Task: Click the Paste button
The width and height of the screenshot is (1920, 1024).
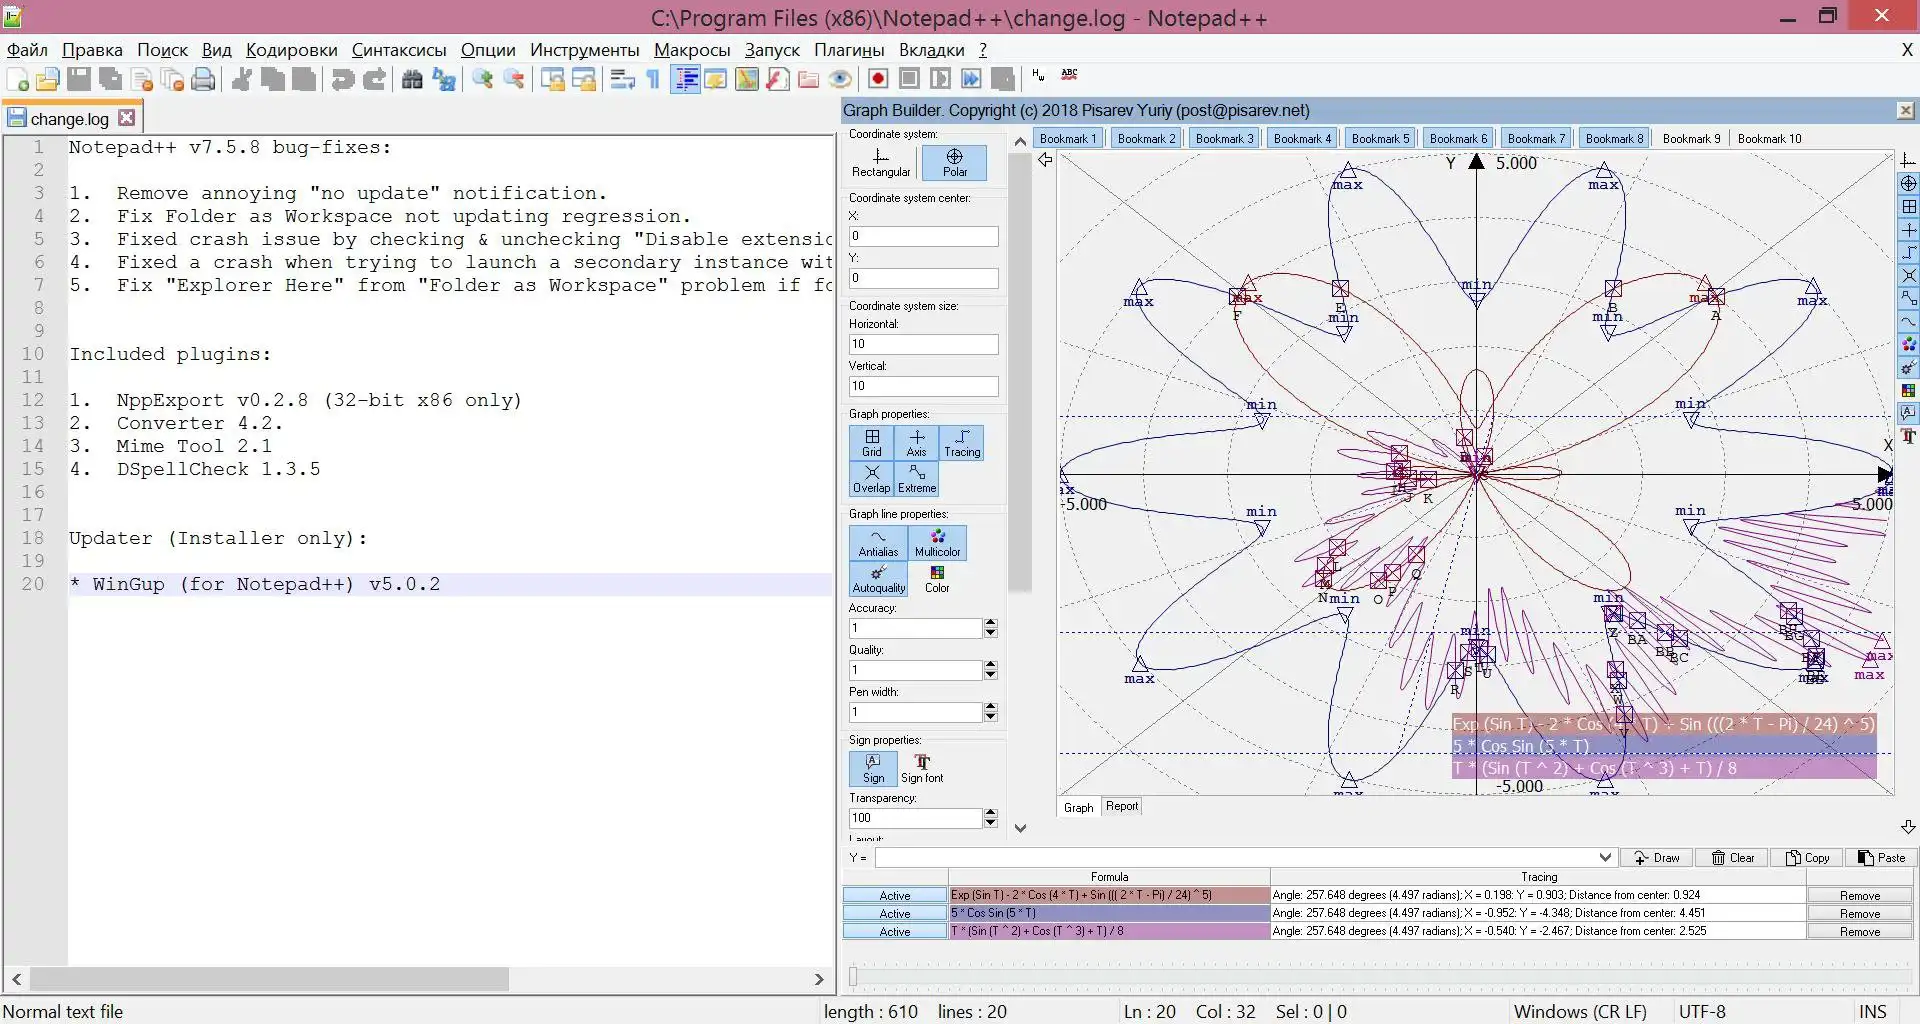Action: click(1881, 858)
